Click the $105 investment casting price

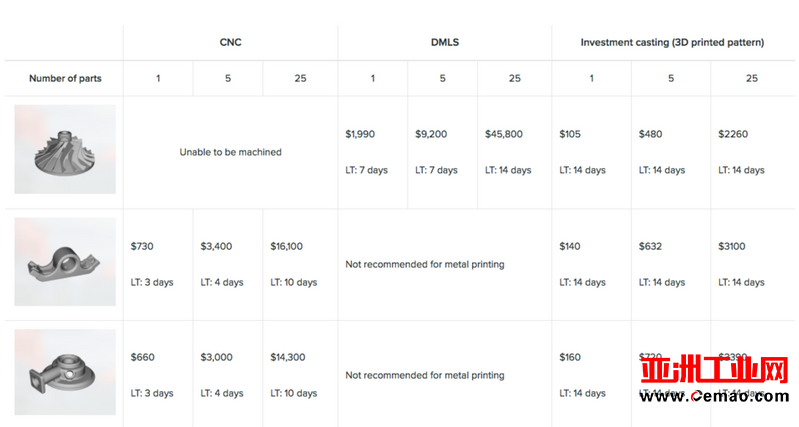click(x=570, y=134)
